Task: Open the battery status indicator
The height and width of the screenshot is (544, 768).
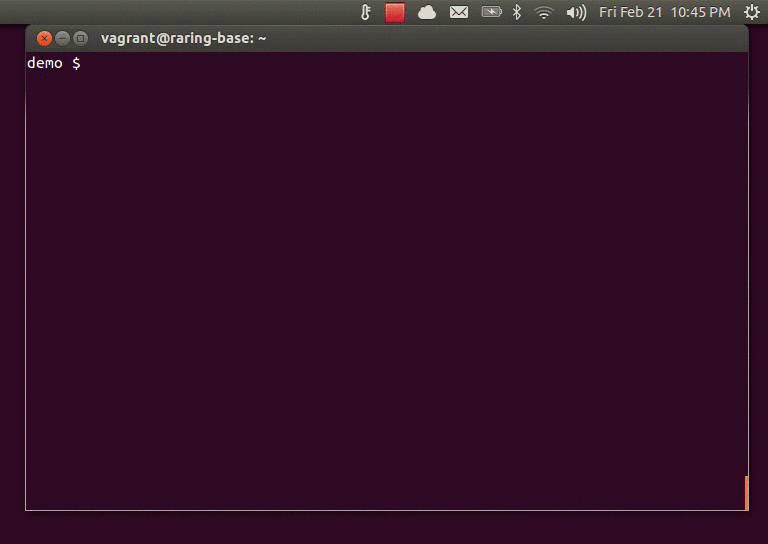Action: [x=491, y=12]
